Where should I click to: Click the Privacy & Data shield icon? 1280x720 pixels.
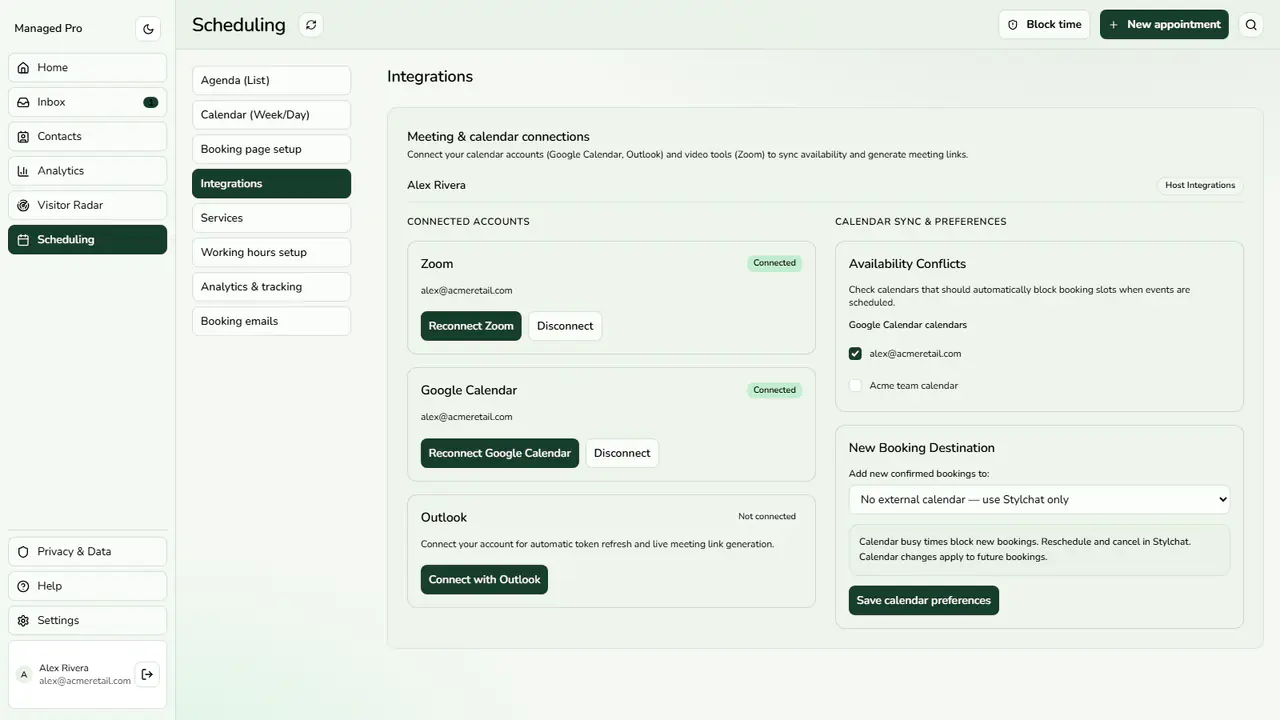point(23,552)
